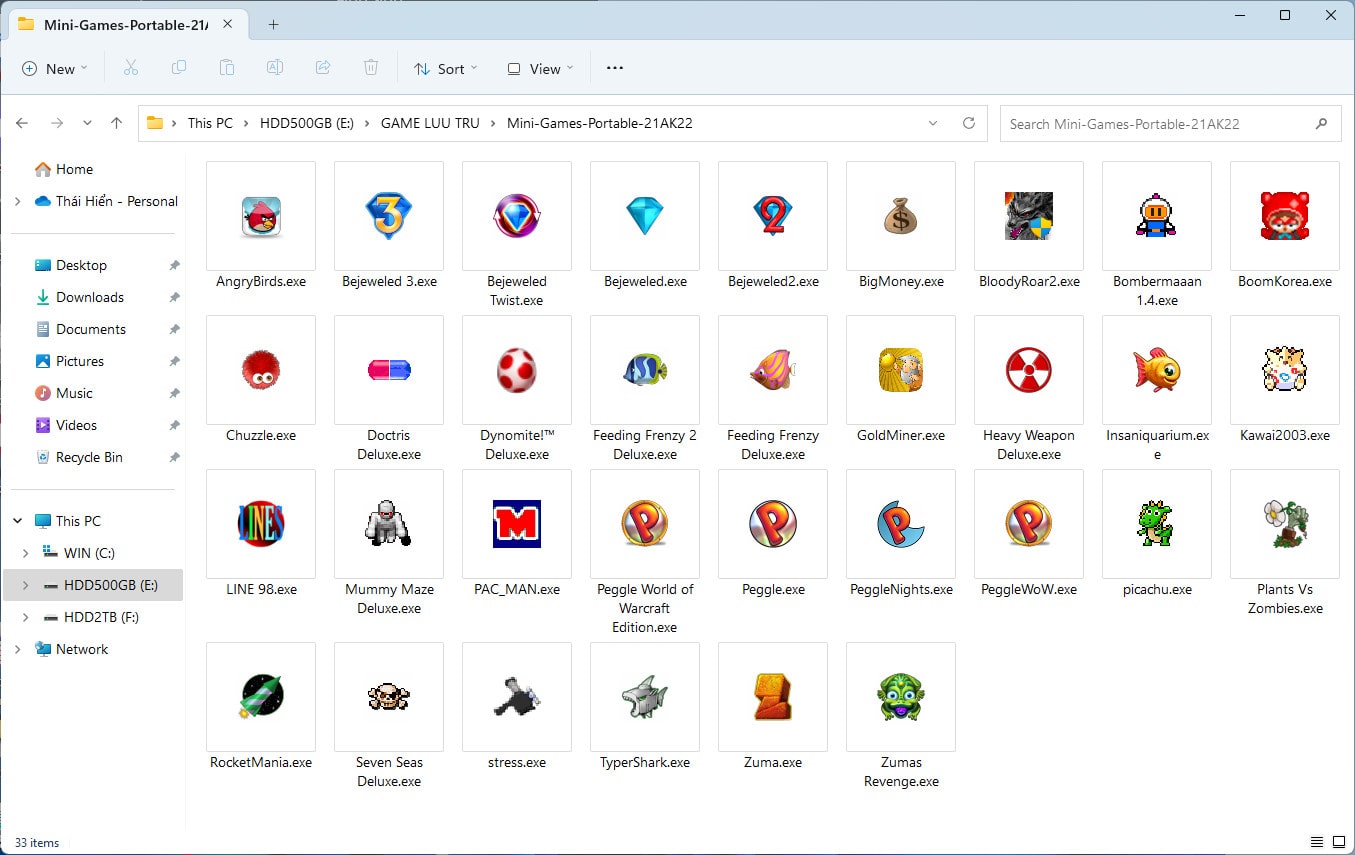
Task: Select picachu.exe green dragon icon
Action: [1157, 524]
